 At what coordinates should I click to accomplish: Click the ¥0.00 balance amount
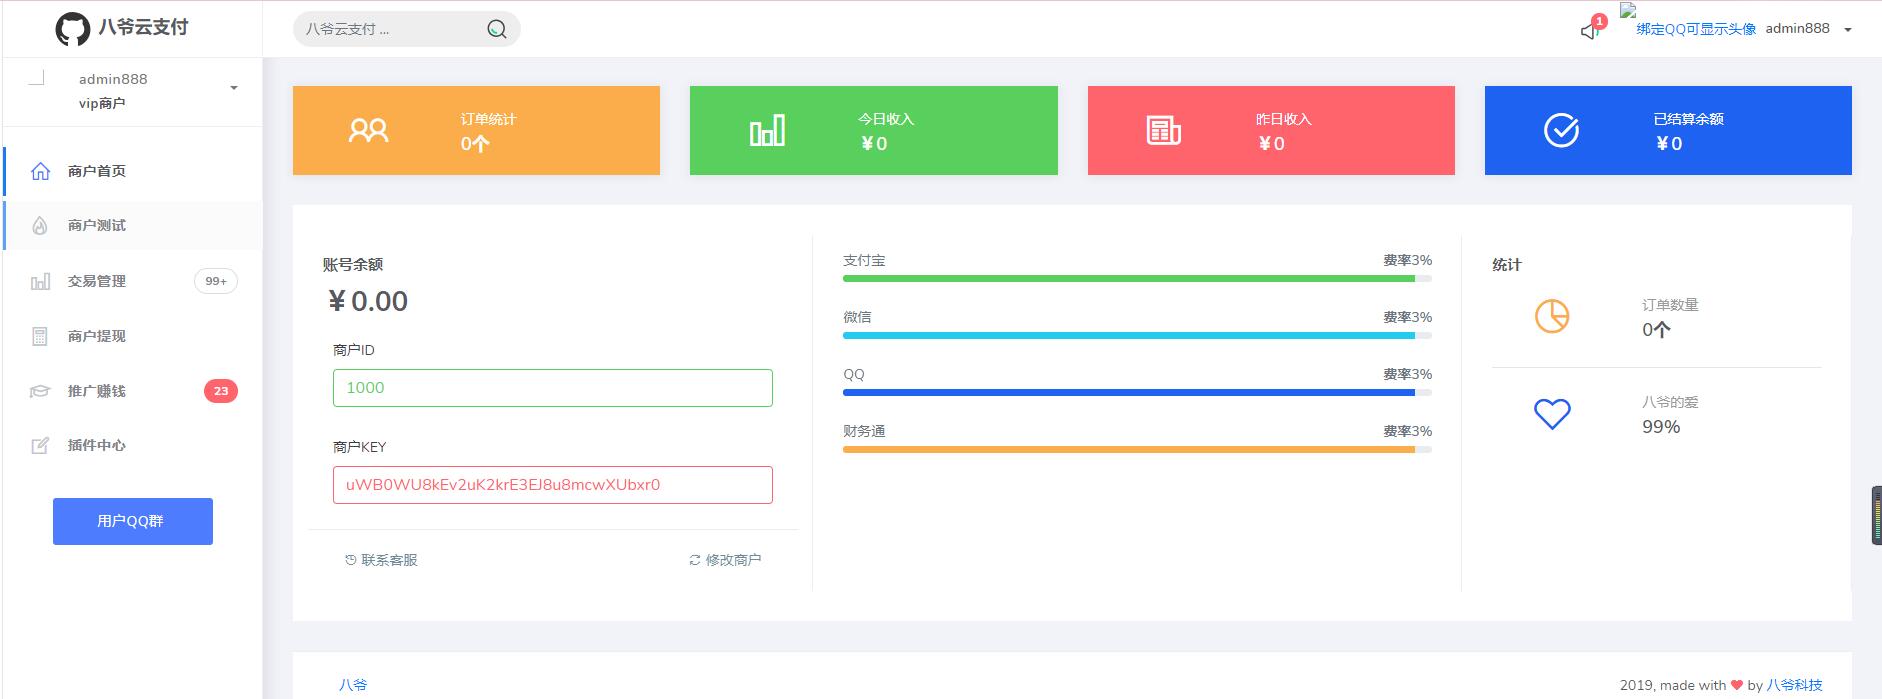coord(368,301)
